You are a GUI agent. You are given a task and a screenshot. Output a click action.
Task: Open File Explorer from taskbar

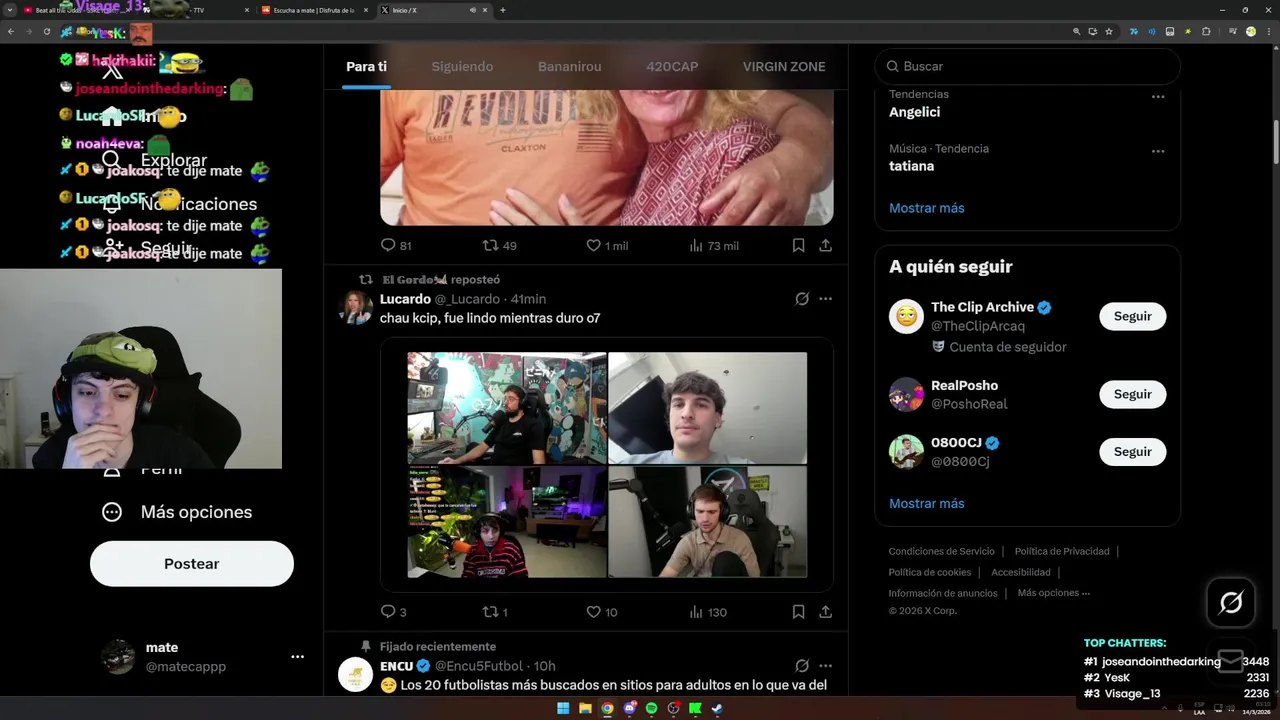pos(585,709)
